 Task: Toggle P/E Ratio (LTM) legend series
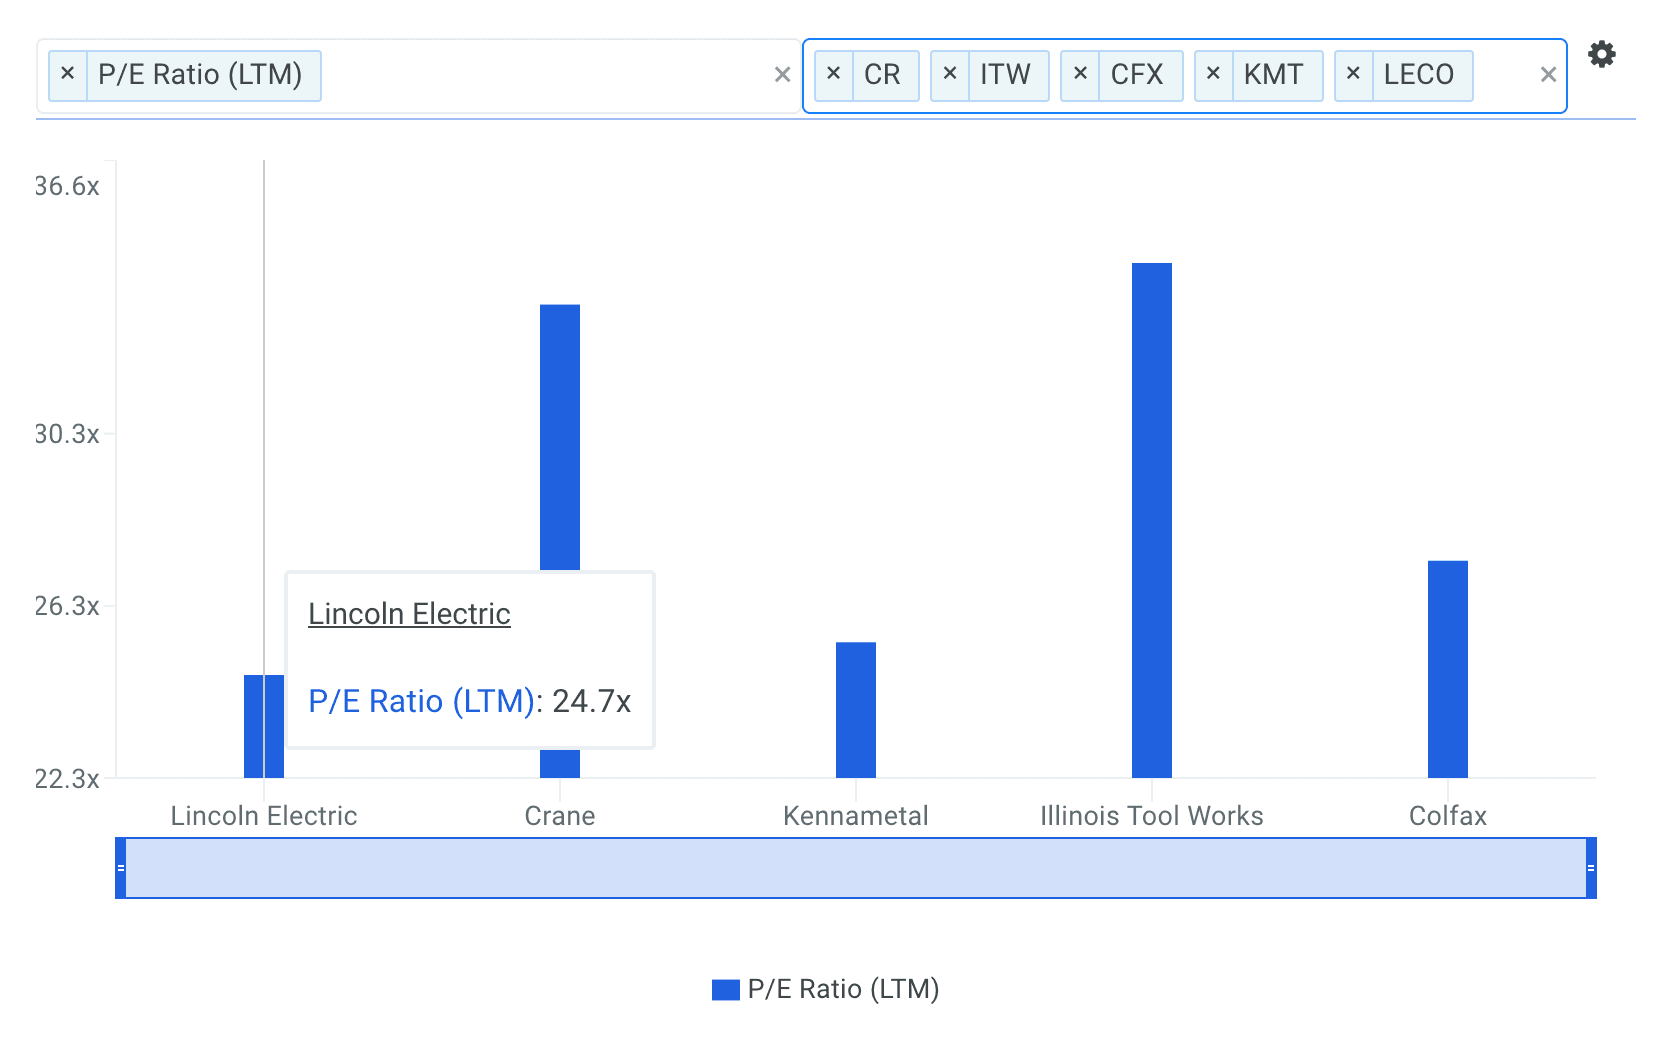tap(842, 989)
